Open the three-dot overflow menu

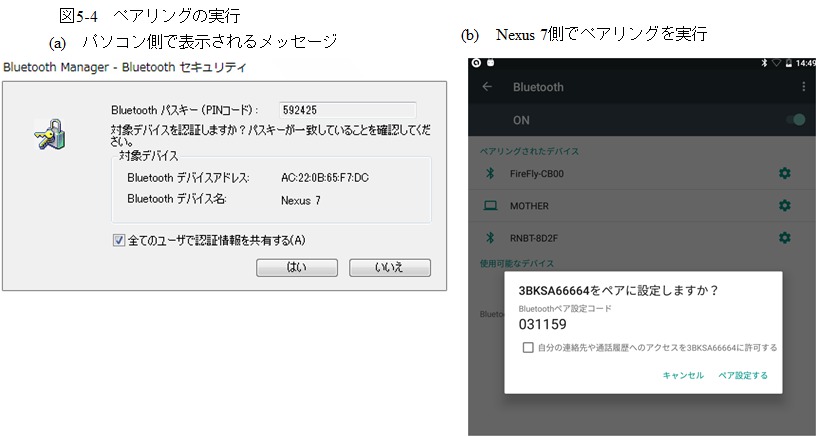(x=803, y=87)
